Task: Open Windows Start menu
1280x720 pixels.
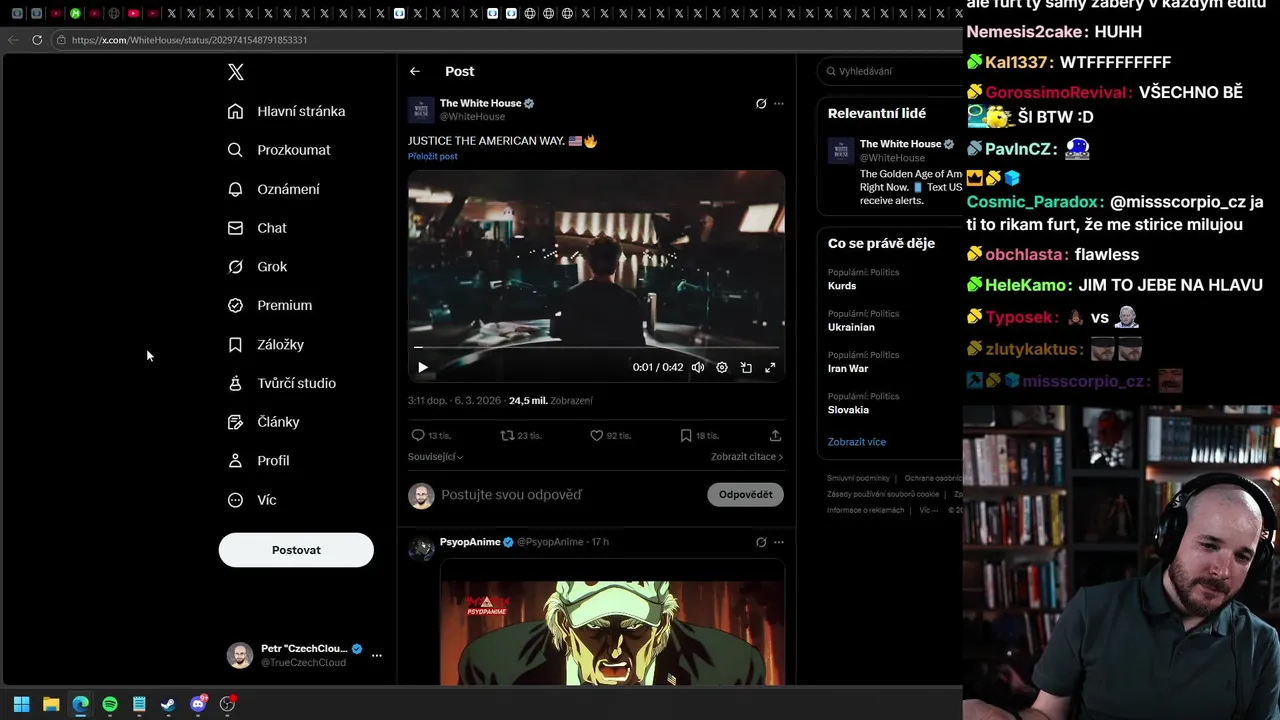Action: coord(22,704)
